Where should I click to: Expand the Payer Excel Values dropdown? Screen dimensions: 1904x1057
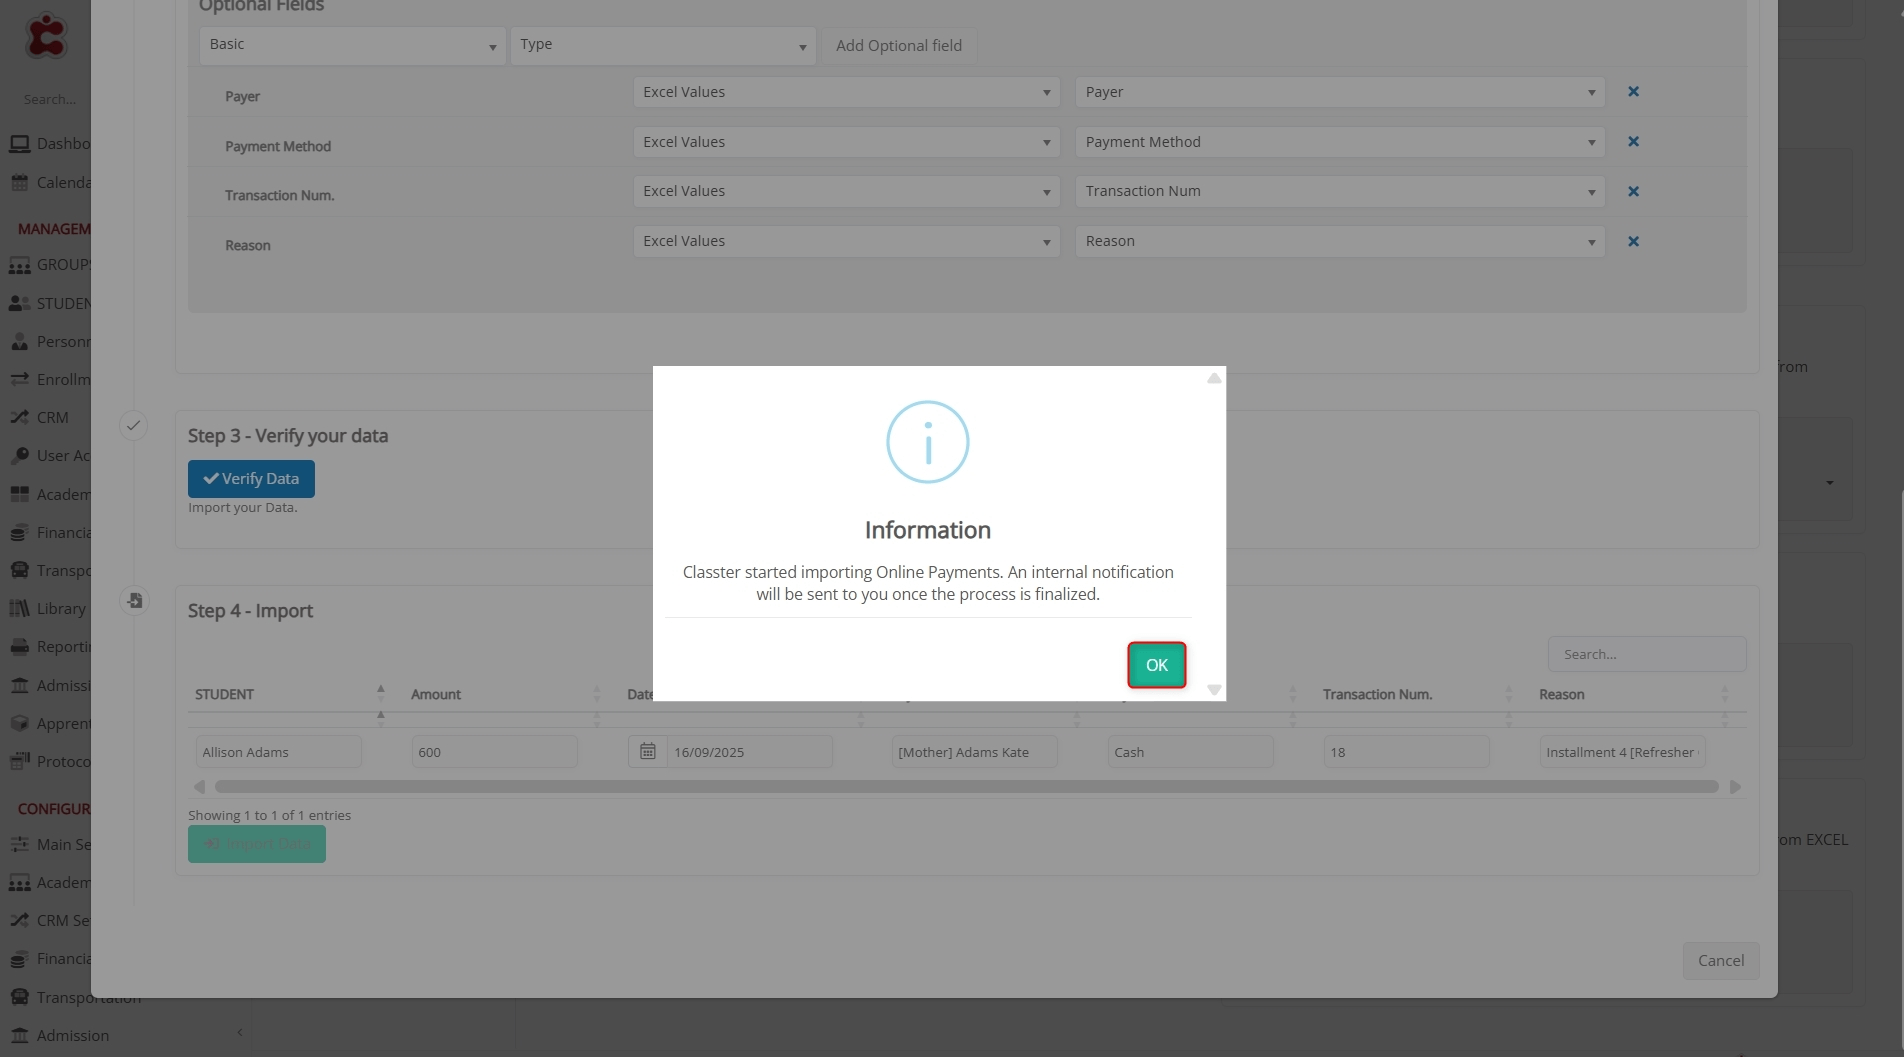point(845,92)
